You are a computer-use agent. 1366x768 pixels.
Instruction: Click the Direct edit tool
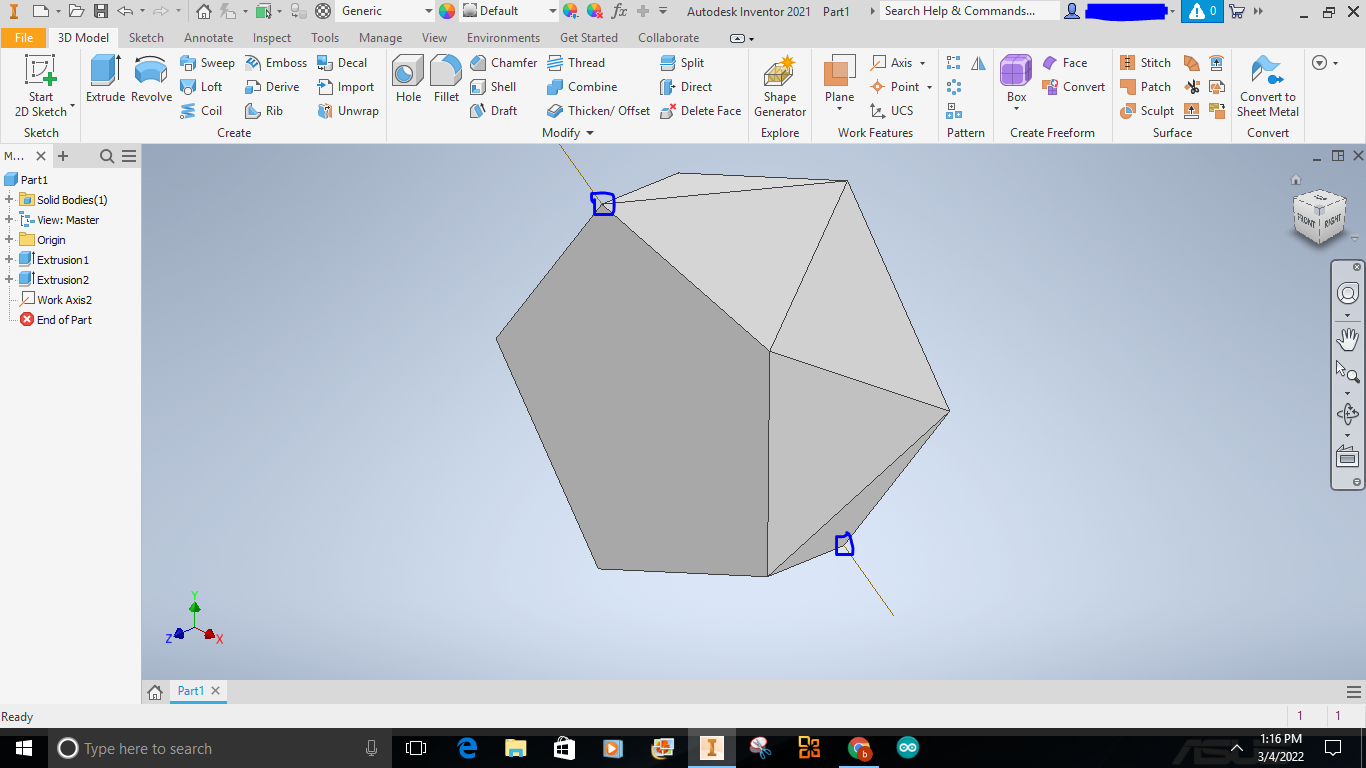[686, 86]
